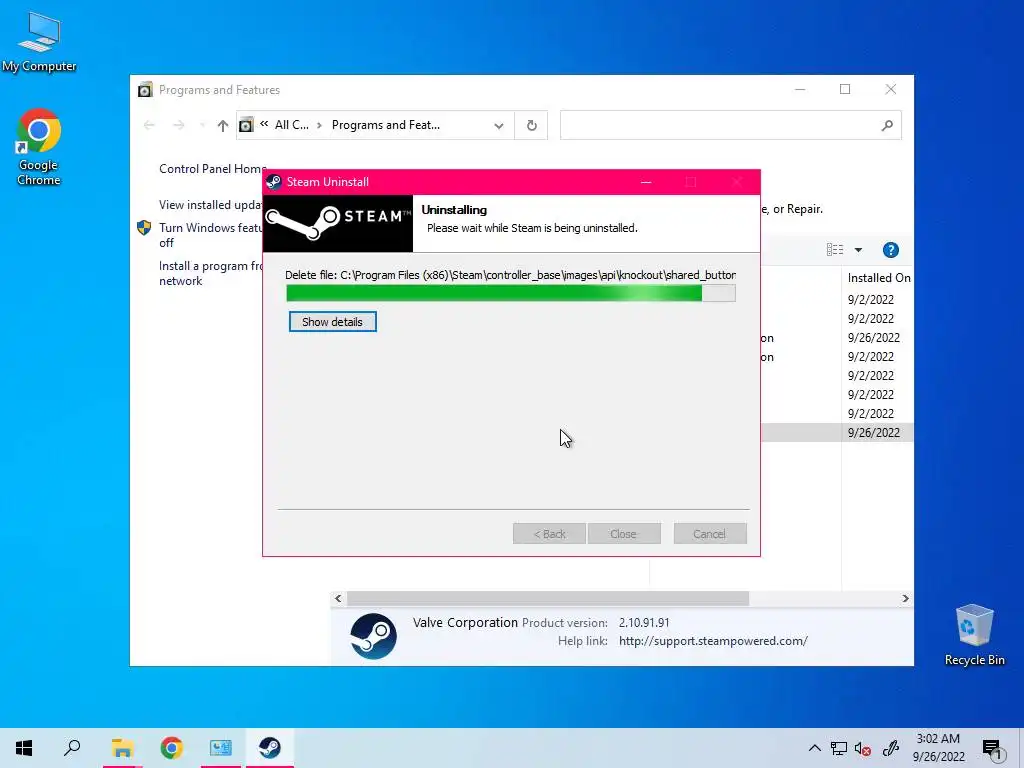Click Cancel in Steam Uninstall dialog

coord(710,534)
